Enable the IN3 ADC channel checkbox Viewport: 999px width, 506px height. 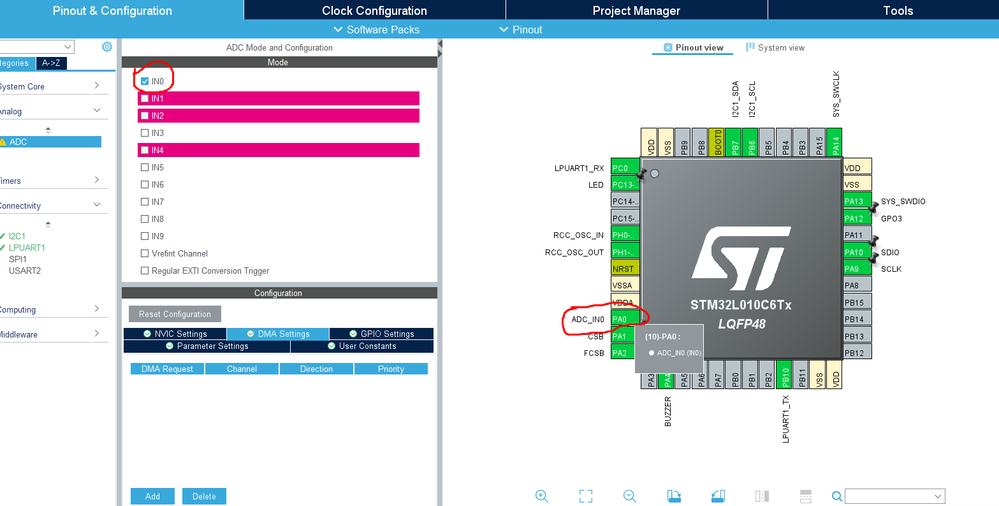pos(145,133)
